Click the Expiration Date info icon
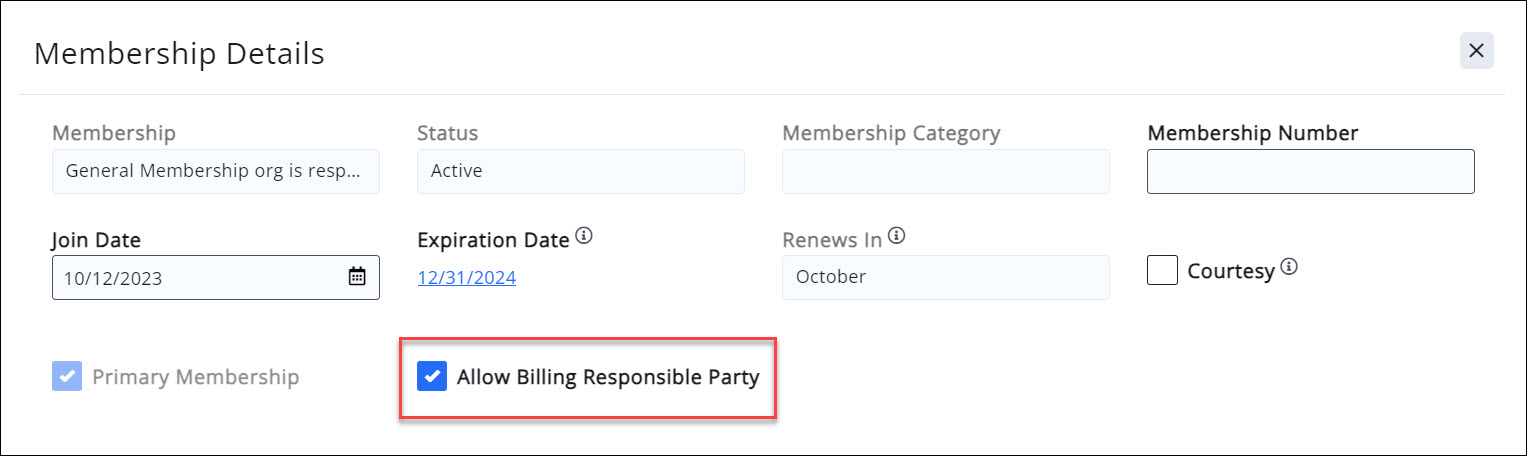 point(585,237)
